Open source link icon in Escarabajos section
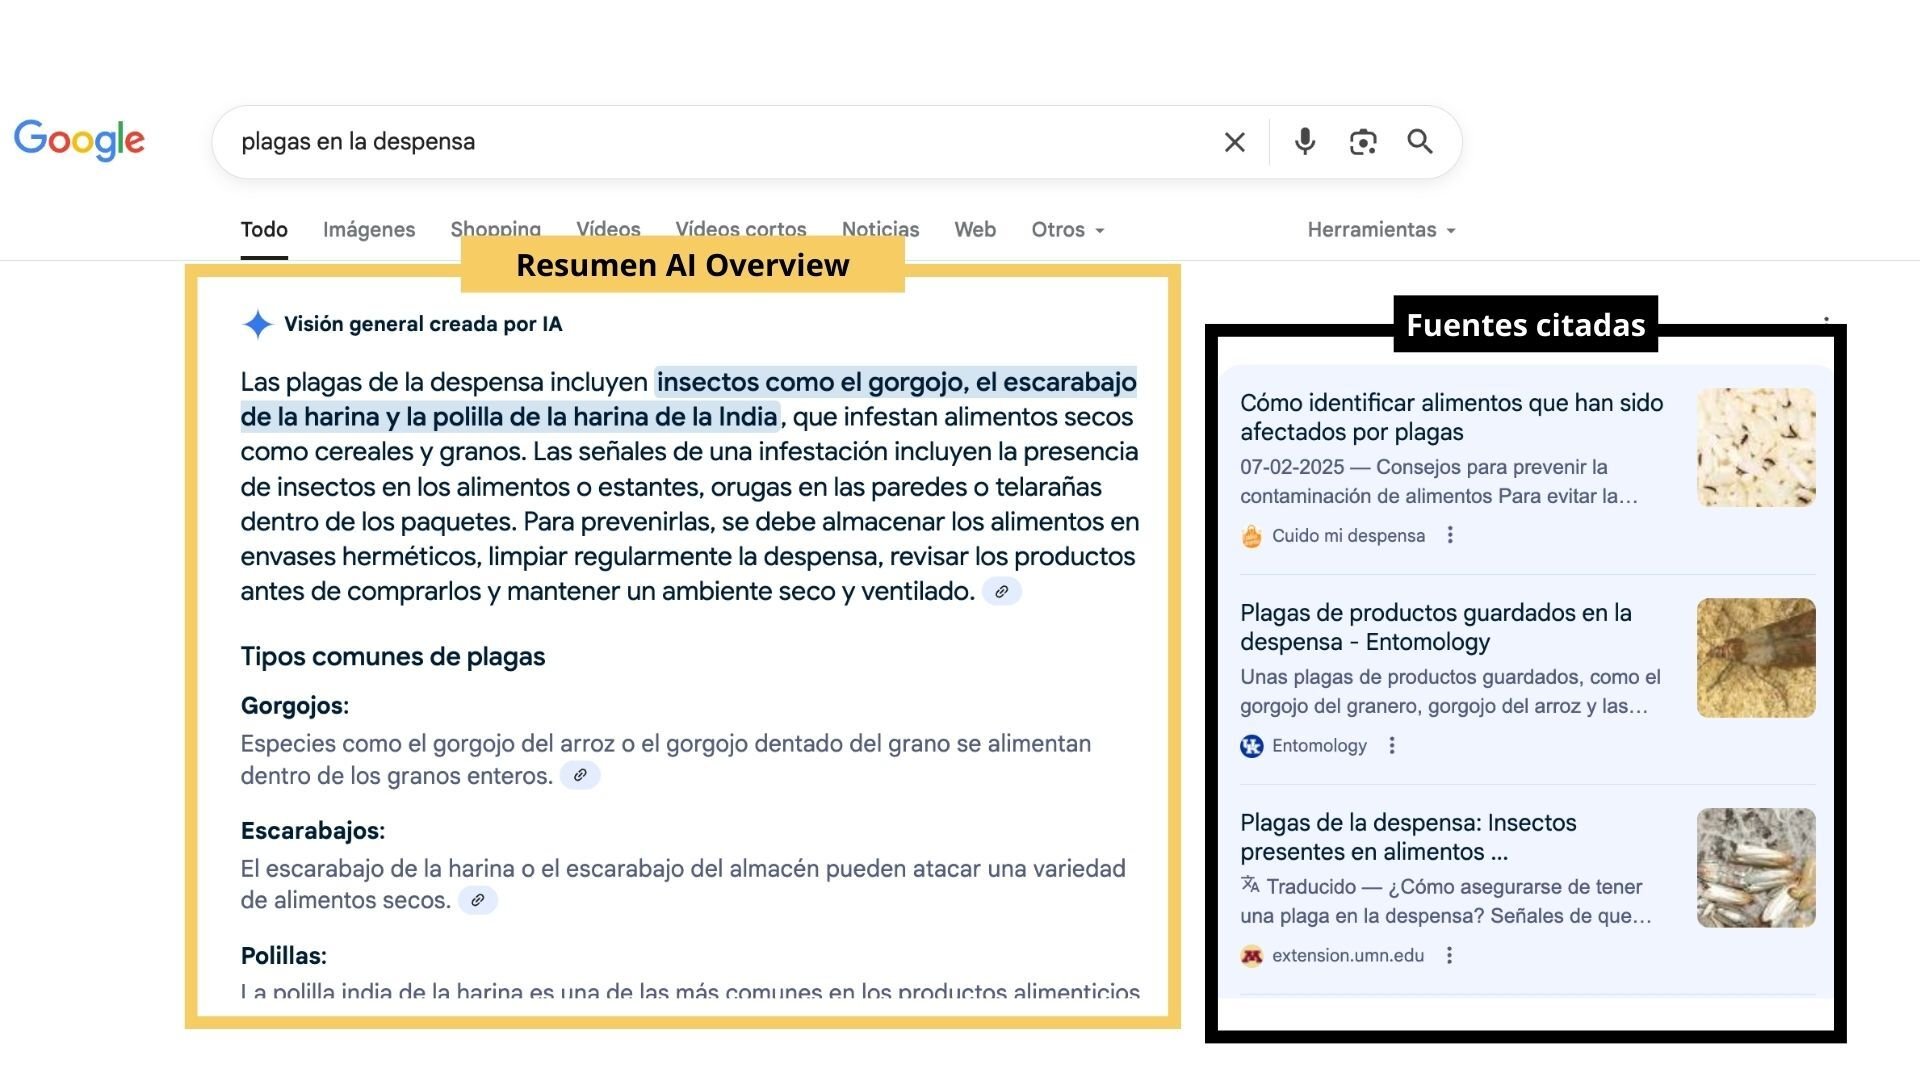The height and width of the screenshot is (1080, 1920). 478,901
